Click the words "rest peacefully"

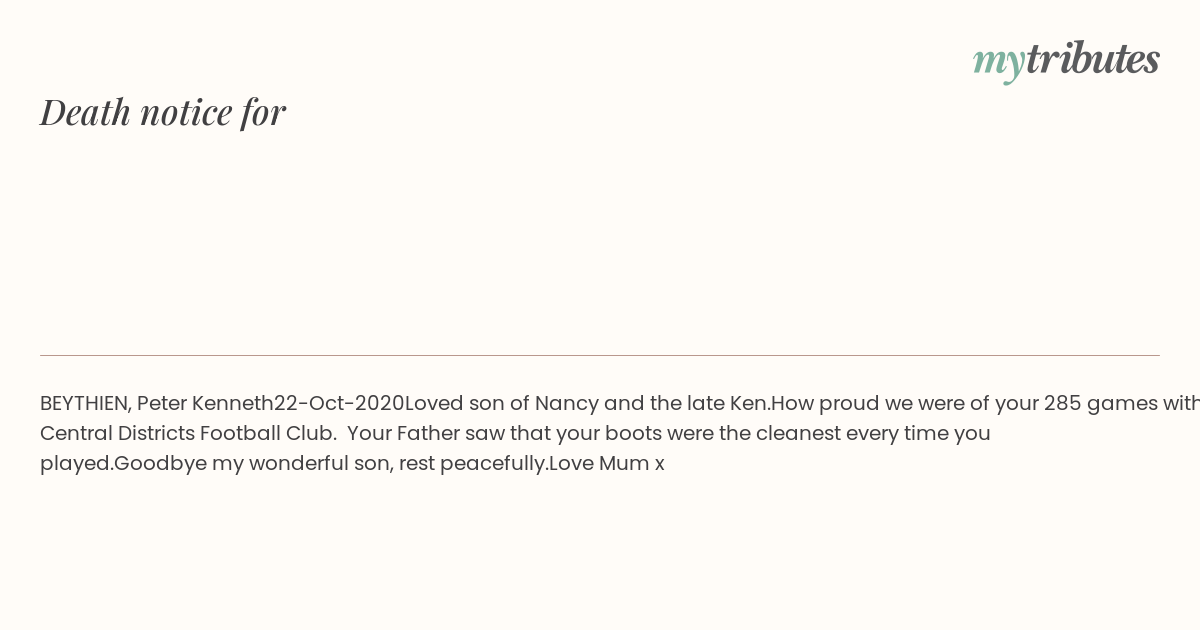coord(471,464)
